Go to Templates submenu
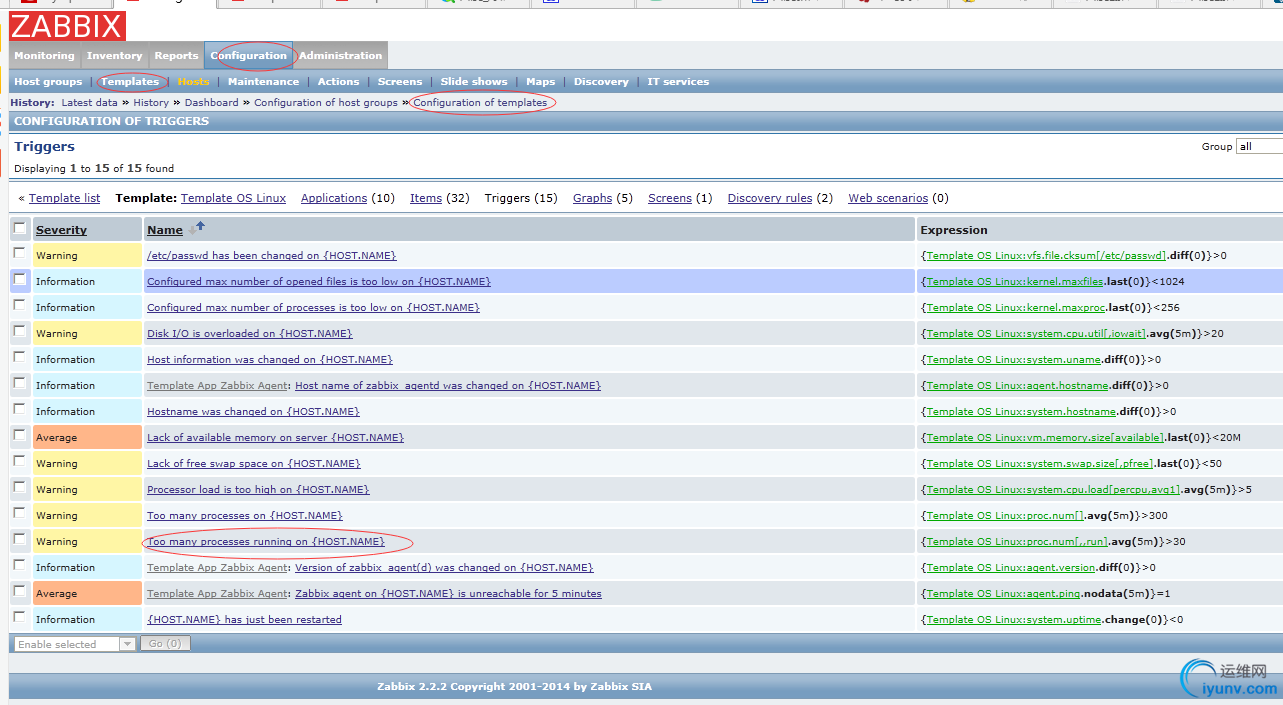This screenshot has height=705, width=1283. coord(130,82)
